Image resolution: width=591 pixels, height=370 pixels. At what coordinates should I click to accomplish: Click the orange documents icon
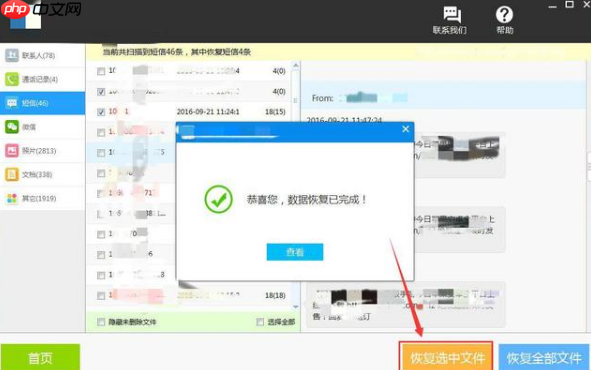point(12,174)
